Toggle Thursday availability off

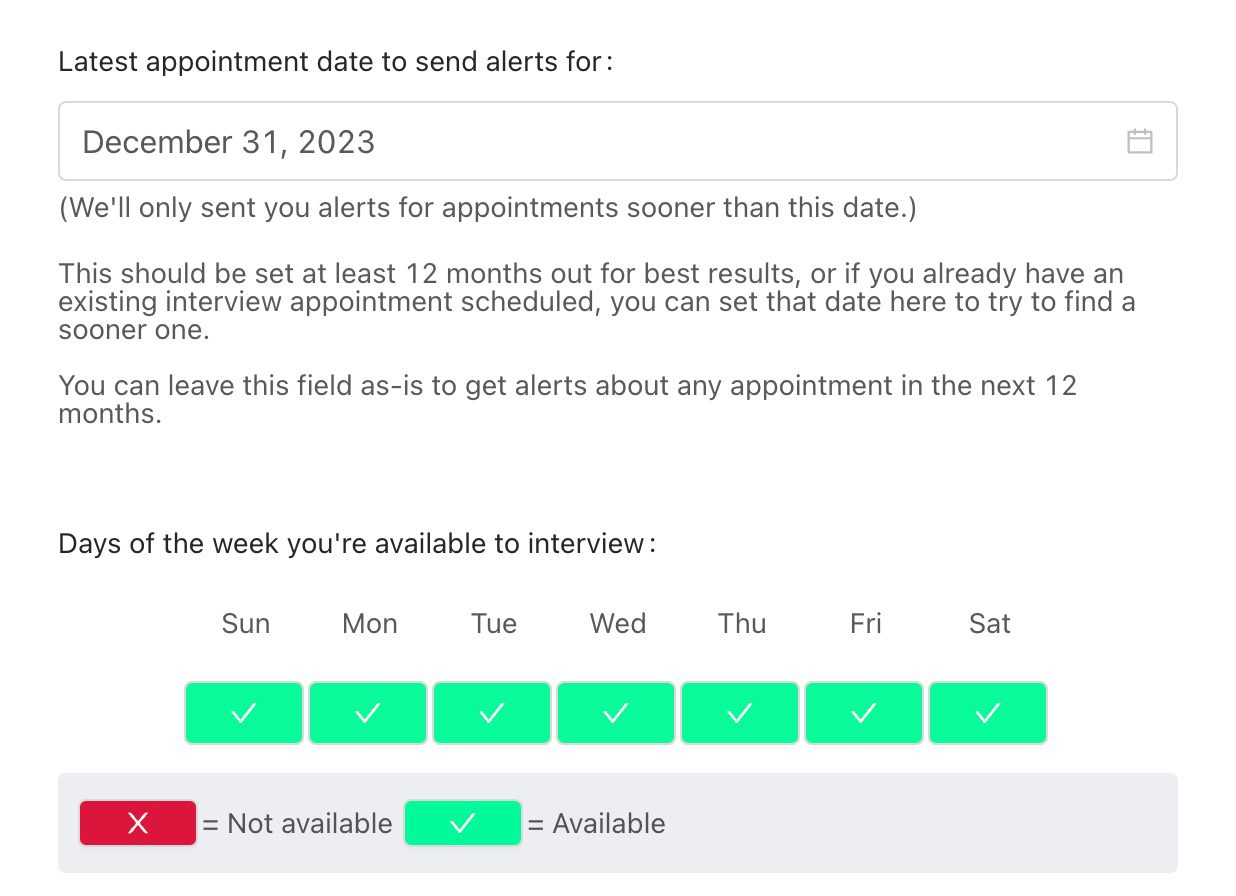[740, 712]
